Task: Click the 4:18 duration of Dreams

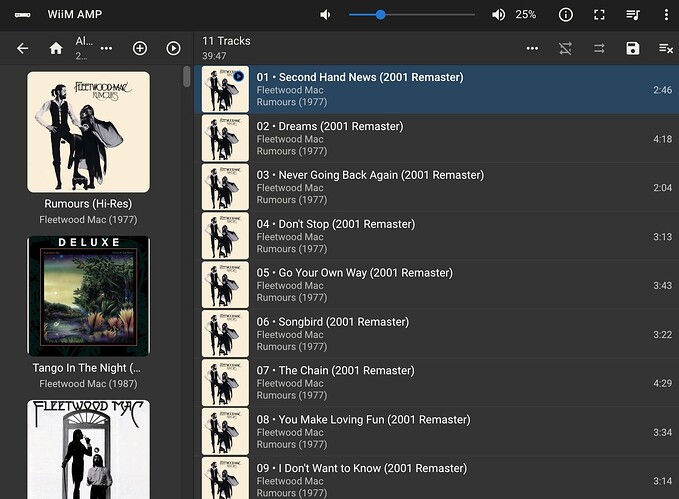Action: 663,139
